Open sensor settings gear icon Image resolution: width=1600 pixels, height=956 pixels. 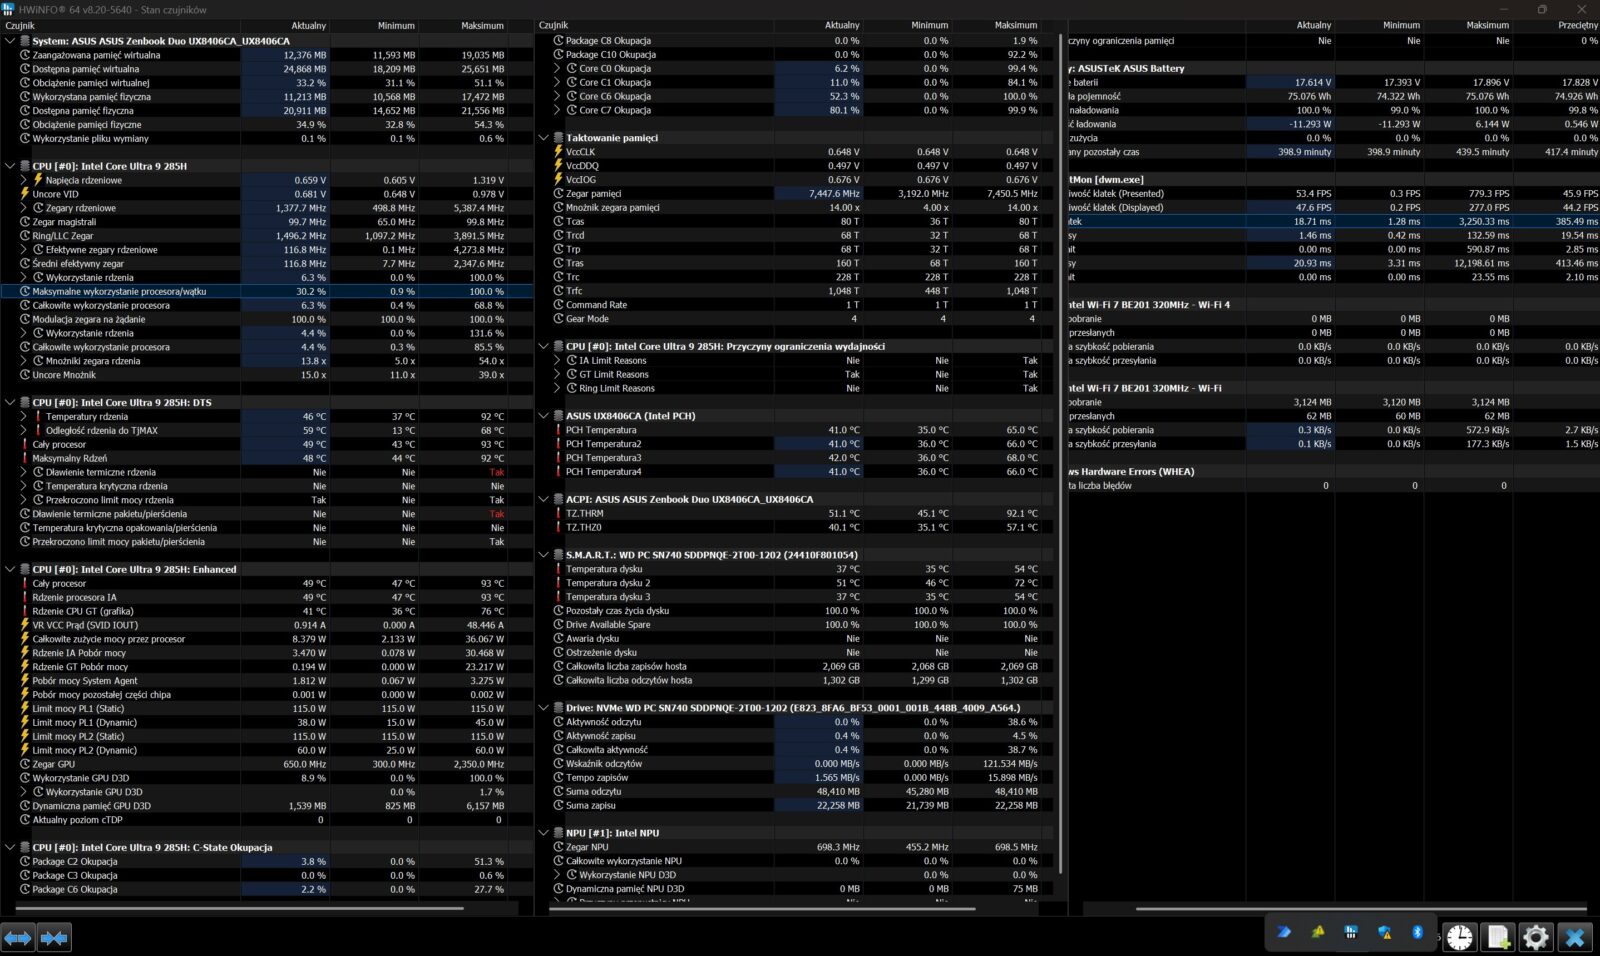1536,937
